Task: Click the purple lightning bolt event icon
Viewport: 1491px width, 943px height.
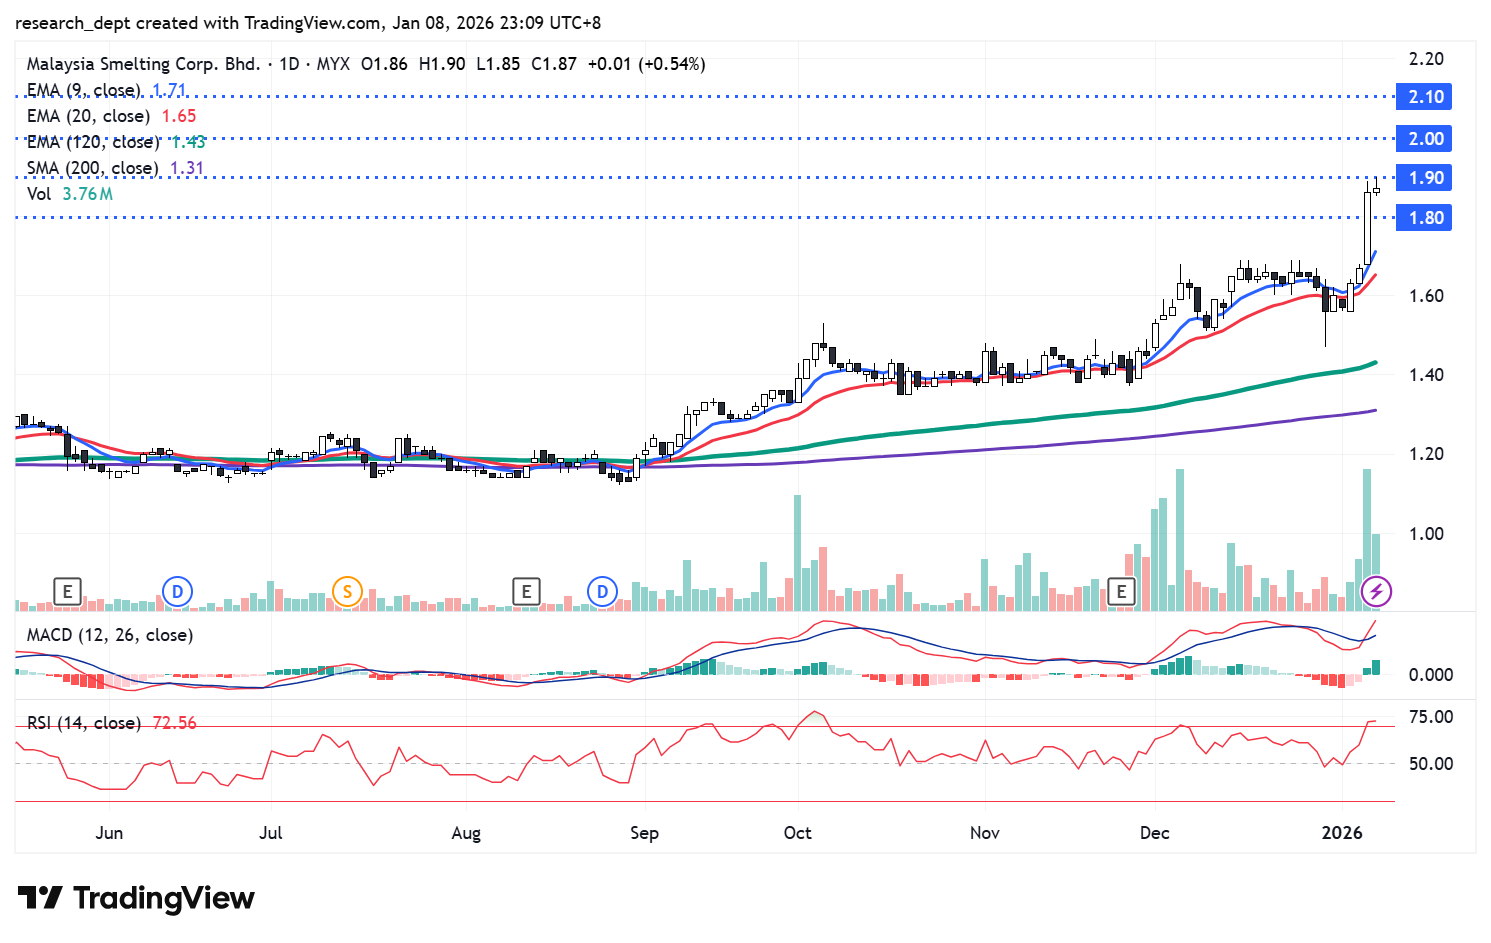Action: pyautogui.click(x=1376, y=591)
